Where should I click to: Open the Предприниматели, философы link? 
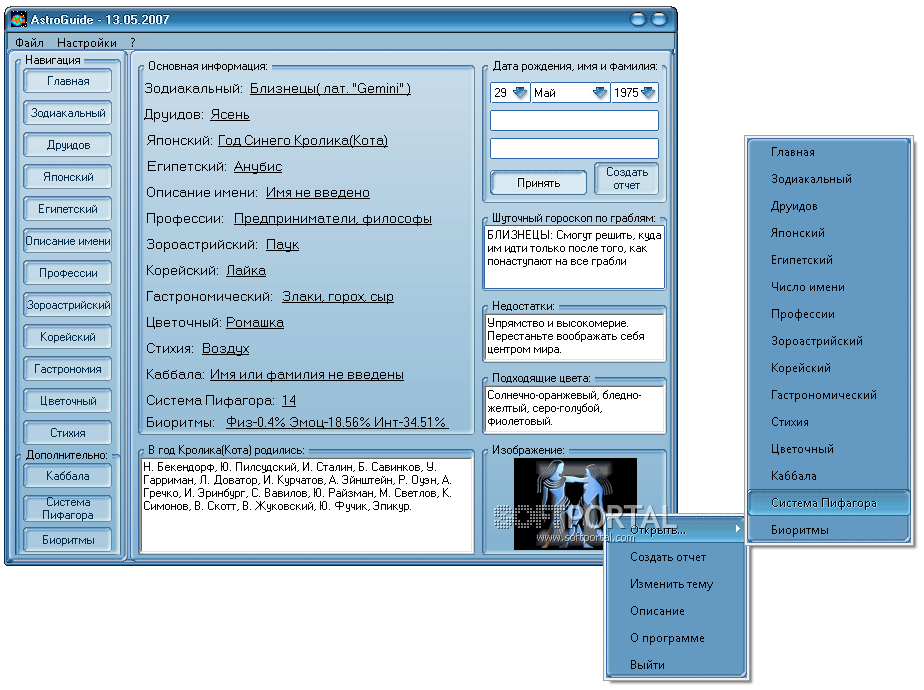(x=333, y=219)
